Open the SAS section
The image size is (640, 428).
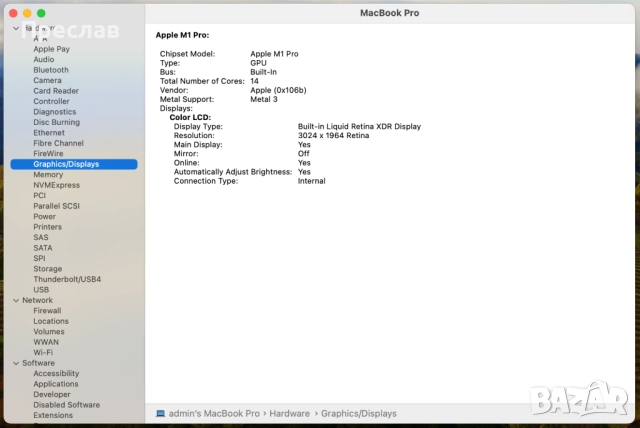(x=41, y=237)
